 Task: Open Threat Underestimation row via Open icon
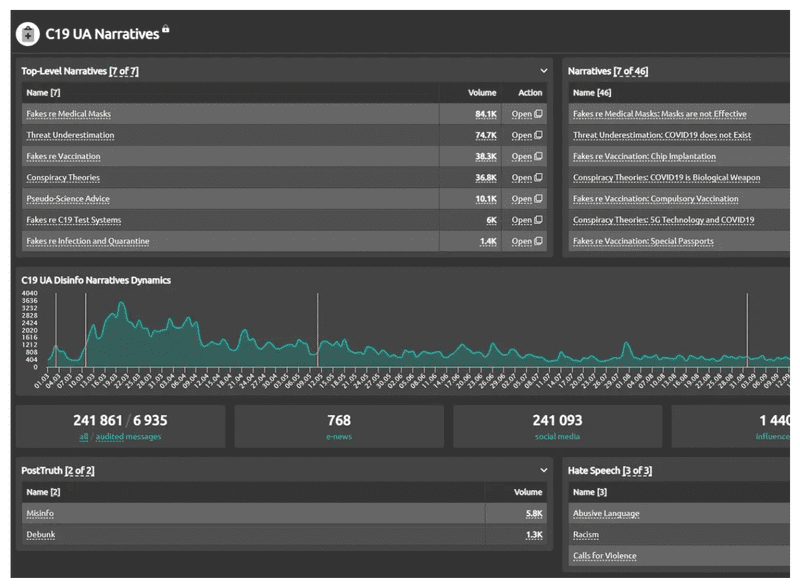click(x=538, y=135)
